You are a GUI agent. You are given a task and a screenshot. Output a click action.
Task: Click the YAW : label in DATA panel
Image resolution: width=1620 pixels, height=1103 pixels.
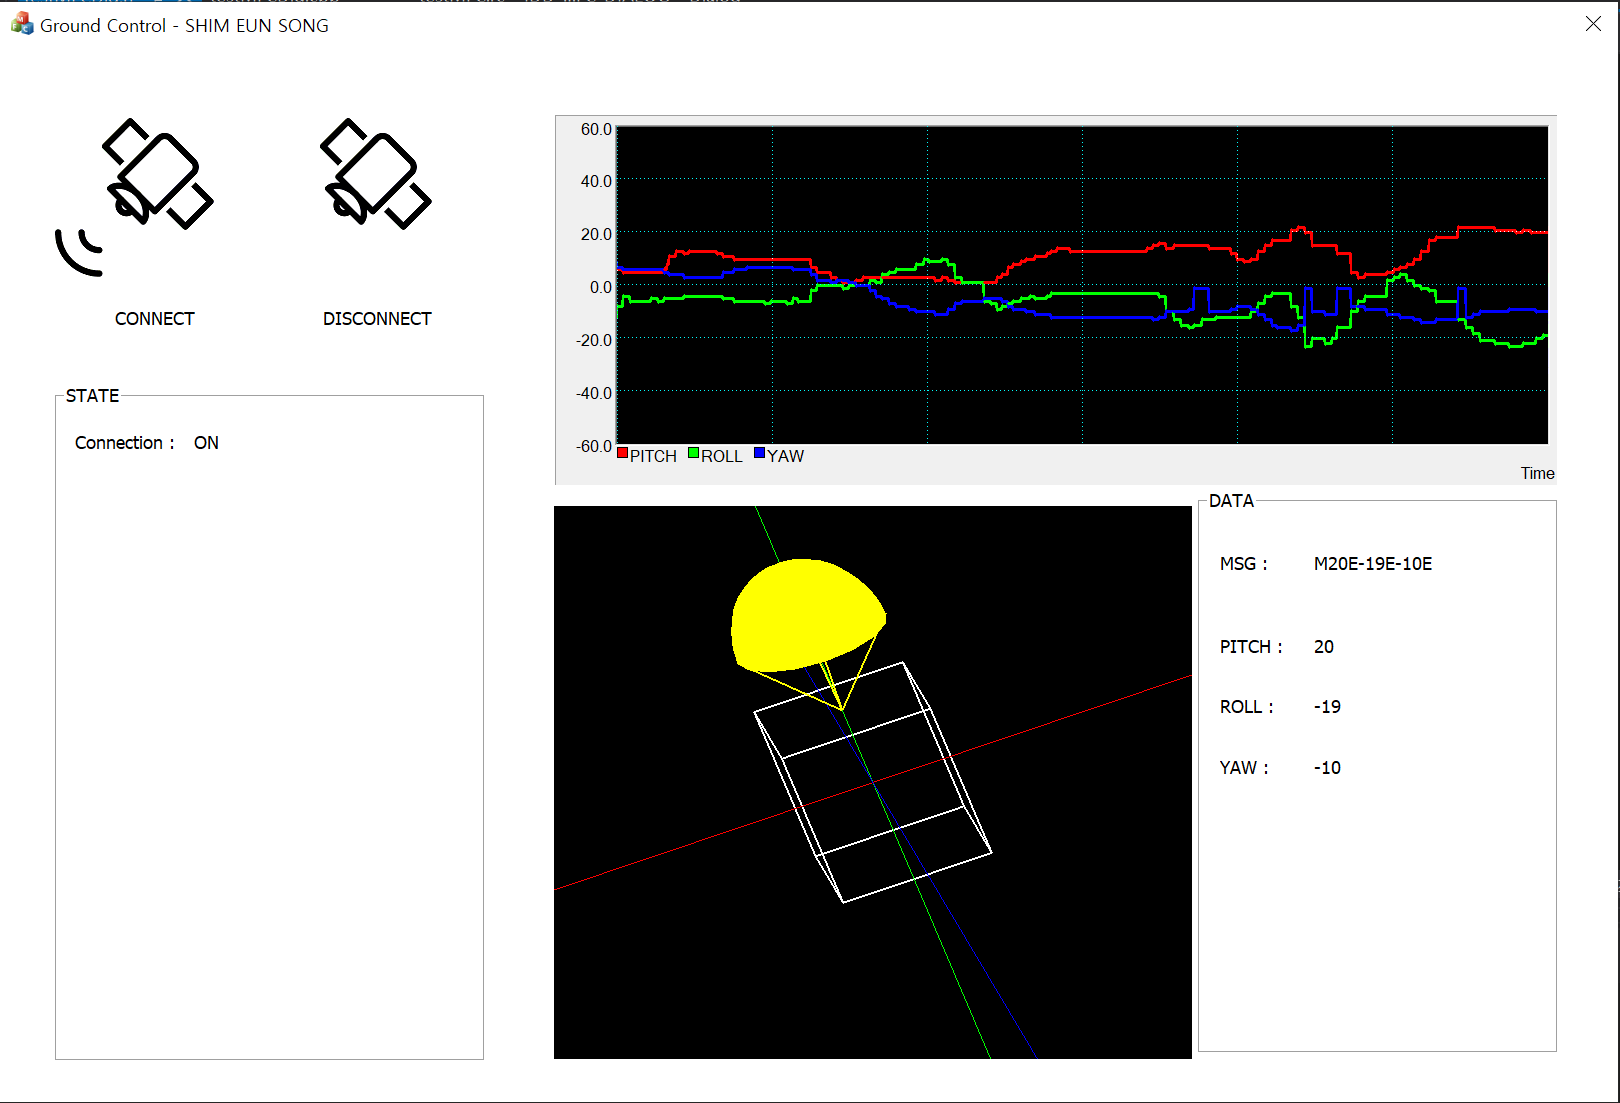coord(1244,768)
